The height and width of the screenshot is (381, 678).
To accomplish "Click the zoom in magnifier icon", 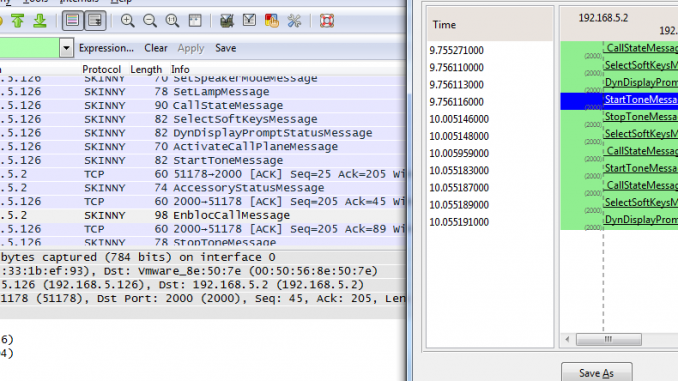I will 127,21.
